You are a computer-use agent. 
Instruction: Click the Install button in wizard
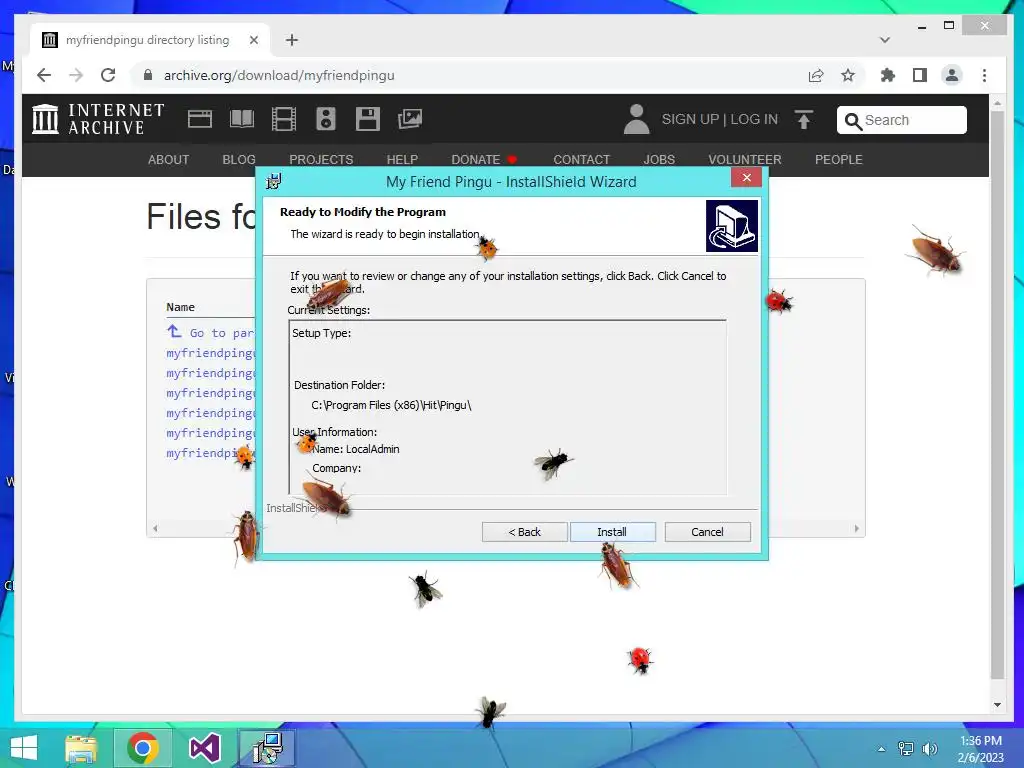[x=612, y=532]
